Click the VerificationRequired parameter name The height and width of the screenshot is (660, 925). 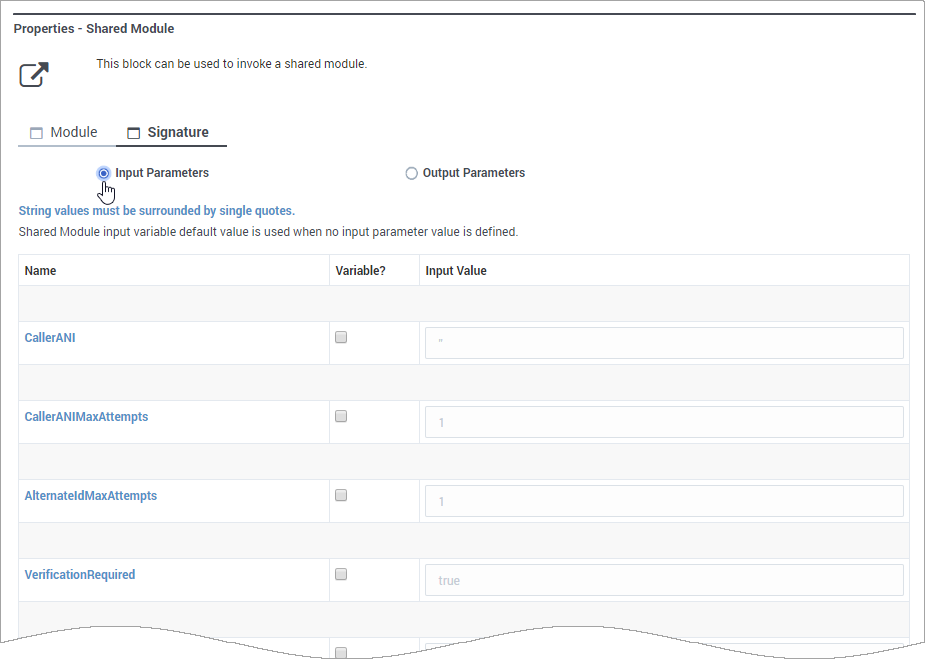pyautogui.click(x=79, y=575)
